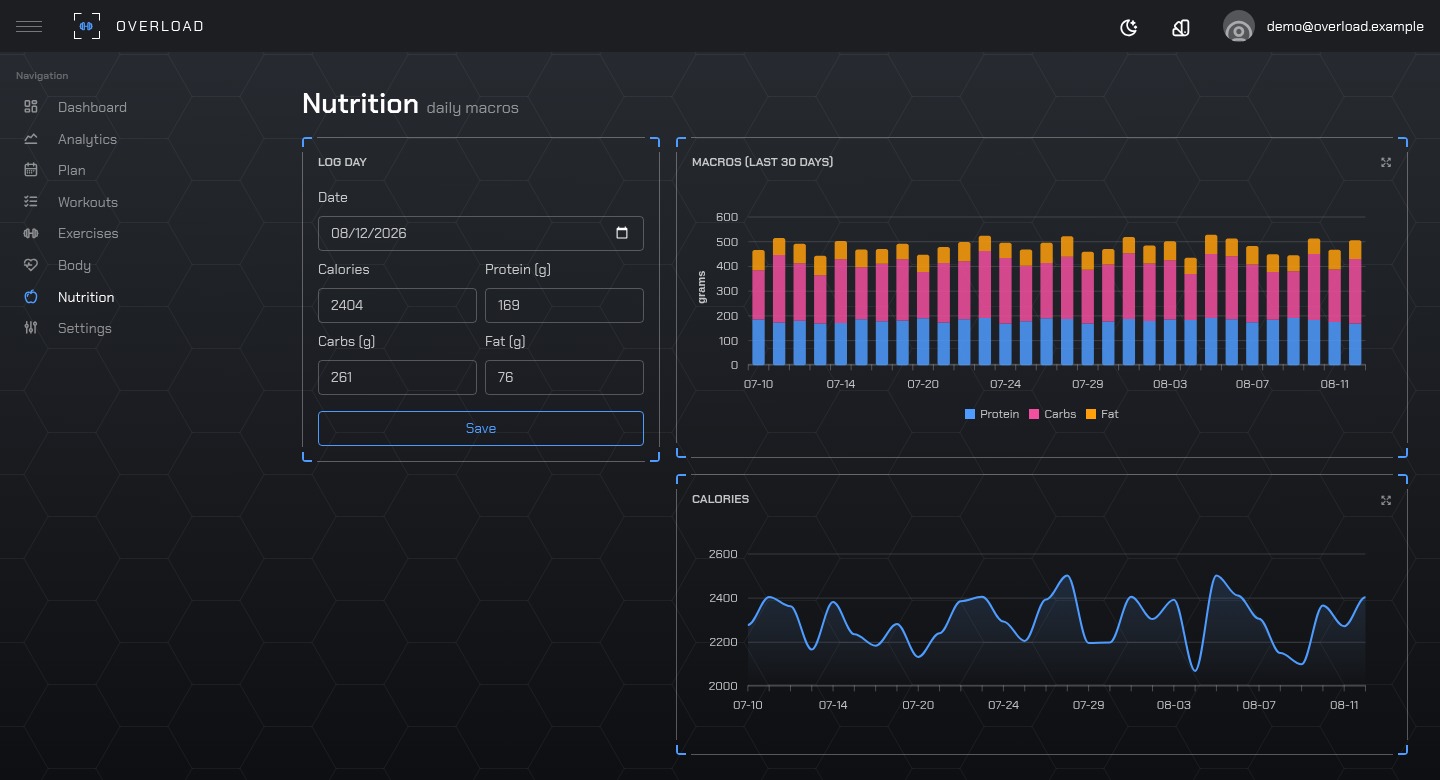The width and height of the screenshot is (1440, 780).
Task: Click the 'MACROS (LAST 30 DAYS)' heading
Action: pos(762,162)
